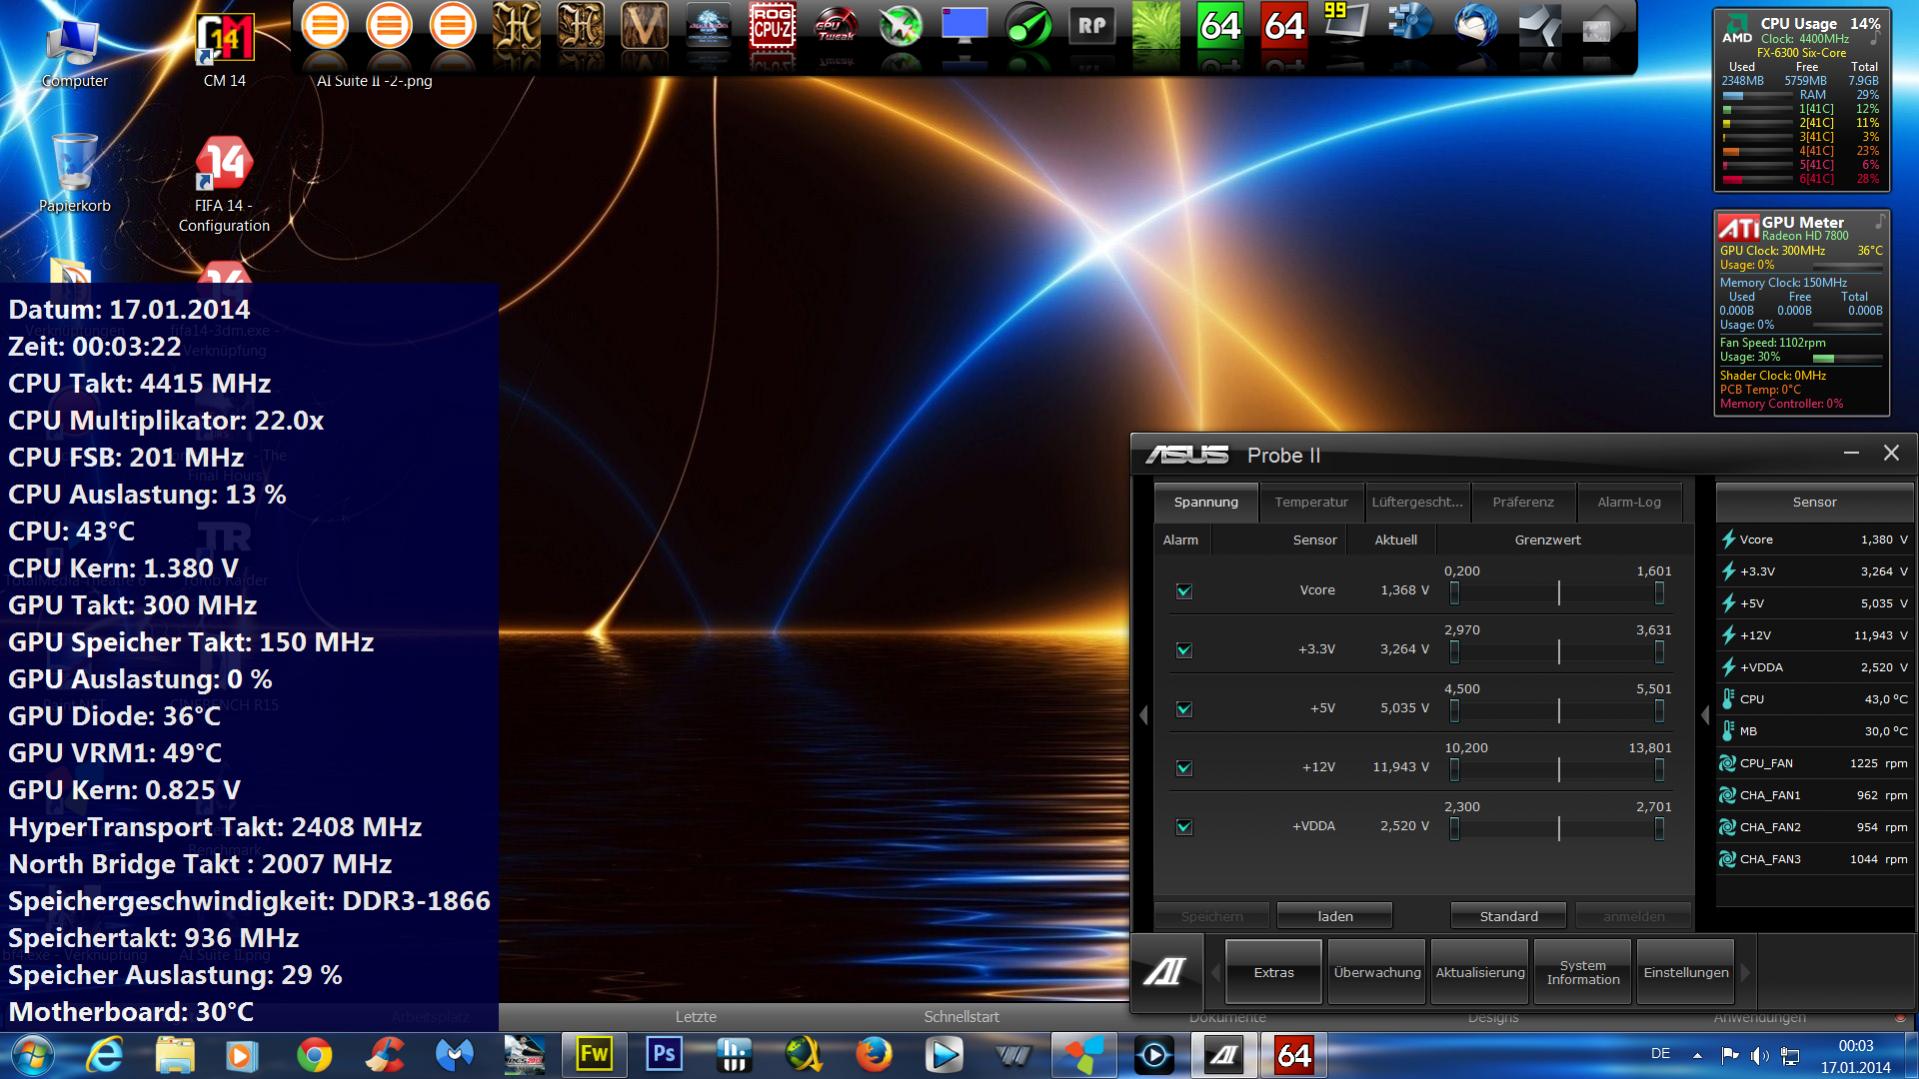
Task: Switch to AI Suite taskbar button
Action: [1223, 1055]
